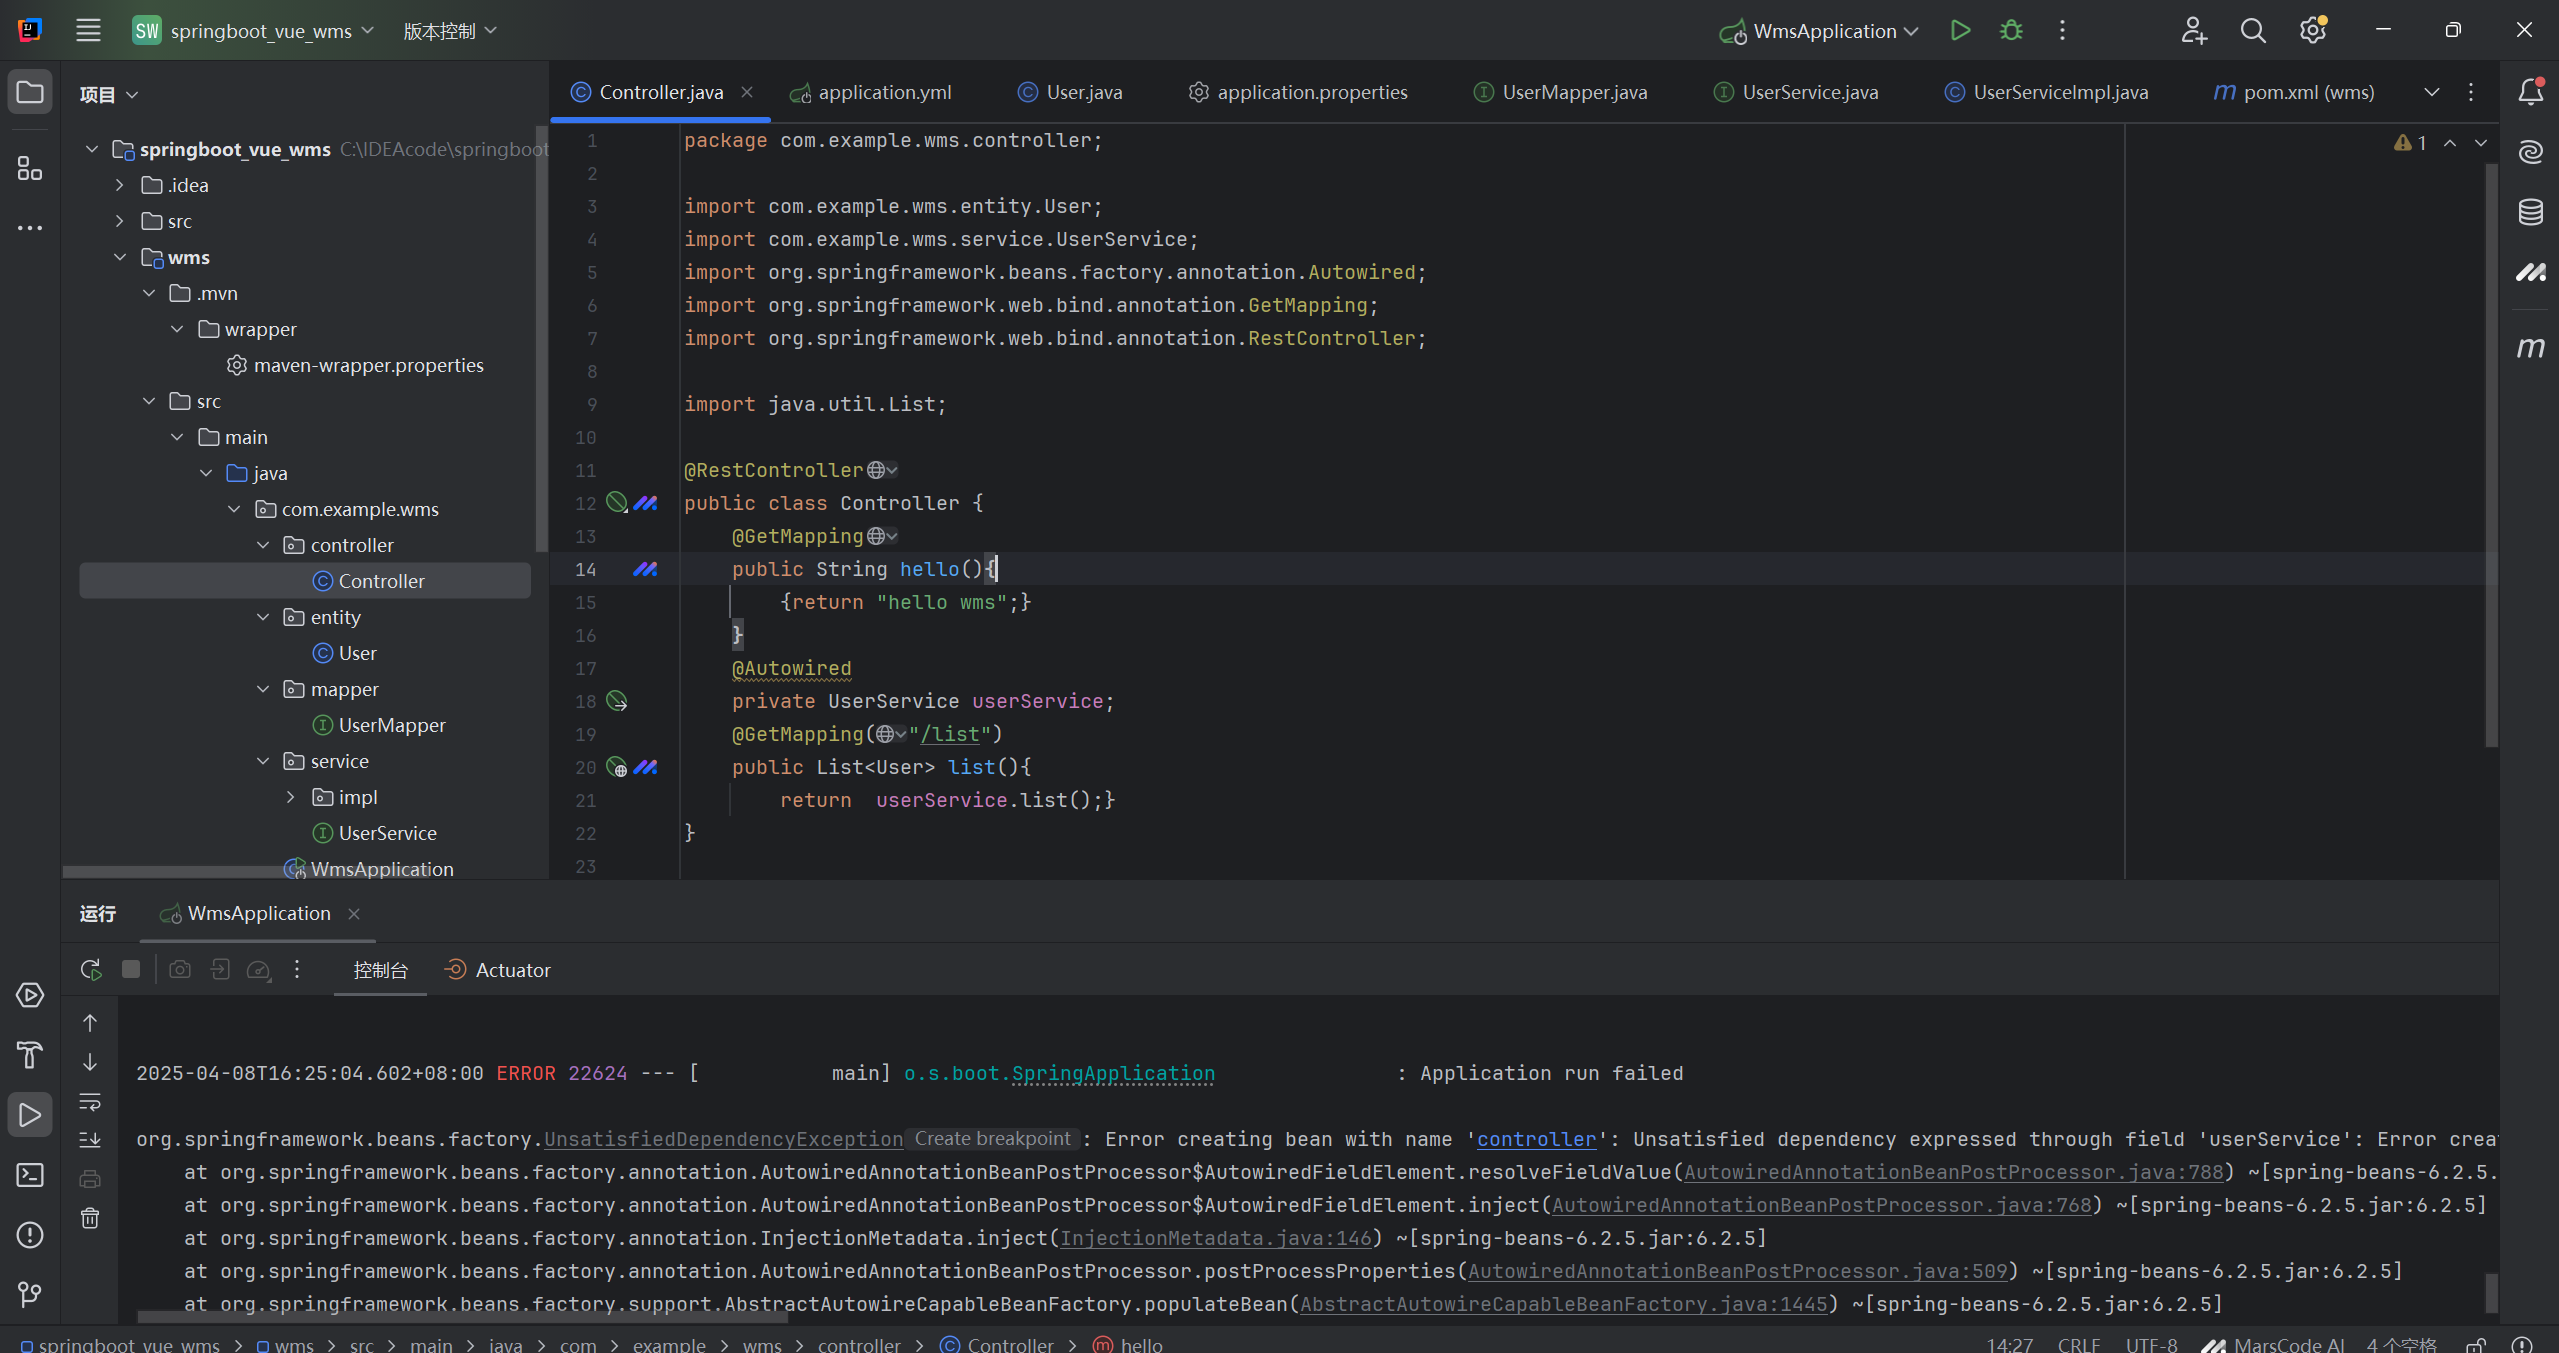Switch to the Actuator tab
Viewport: 2559px width, 1353px height.
pos(512,970)
